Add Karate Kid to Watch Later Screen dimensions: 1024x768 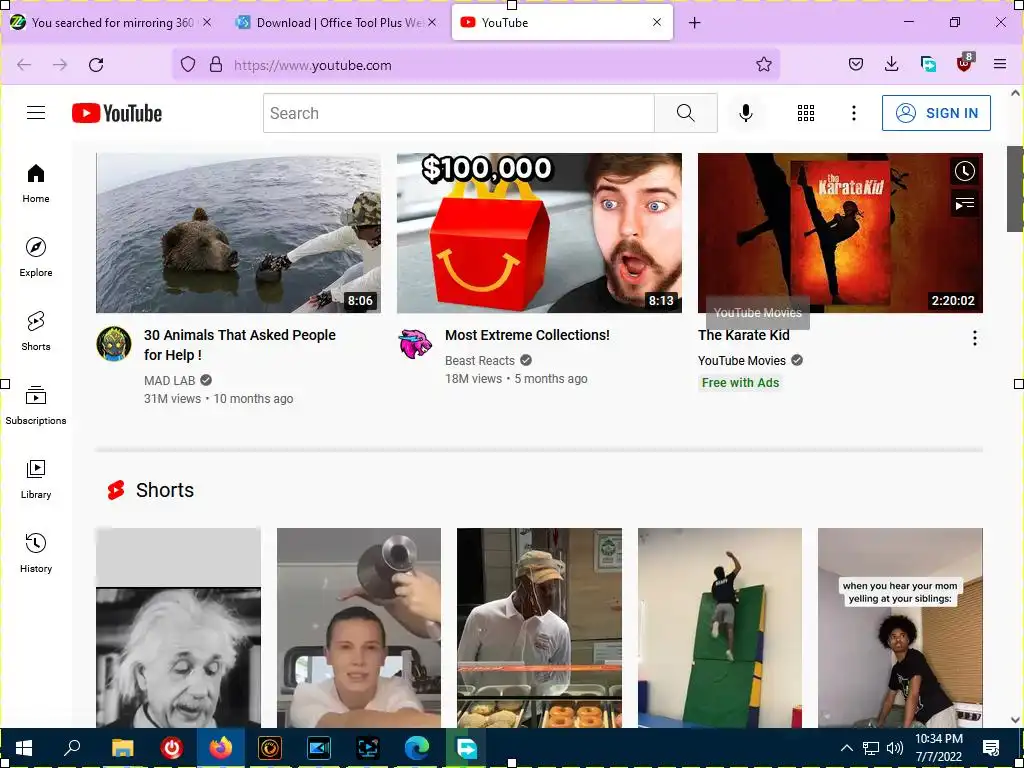pos(965,172)
